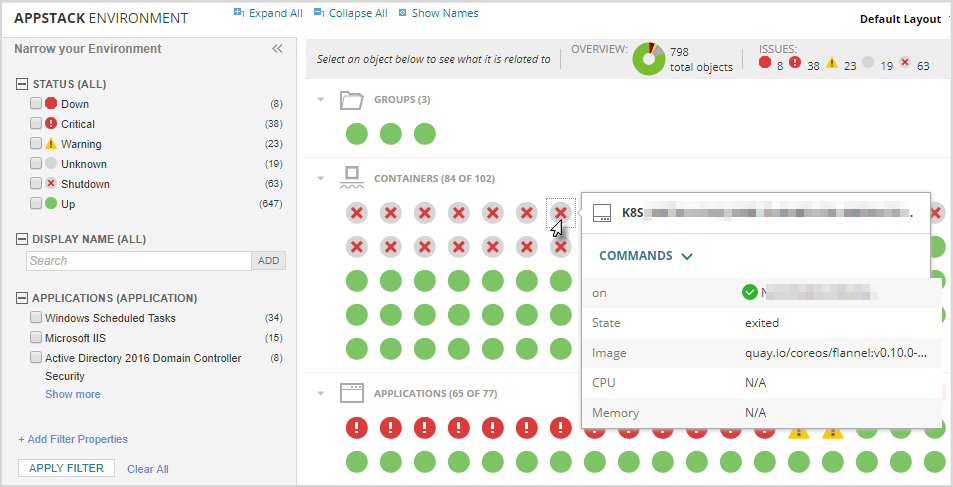Click Expand All in top toolbar
953x487 pixels.
(268, 14)
